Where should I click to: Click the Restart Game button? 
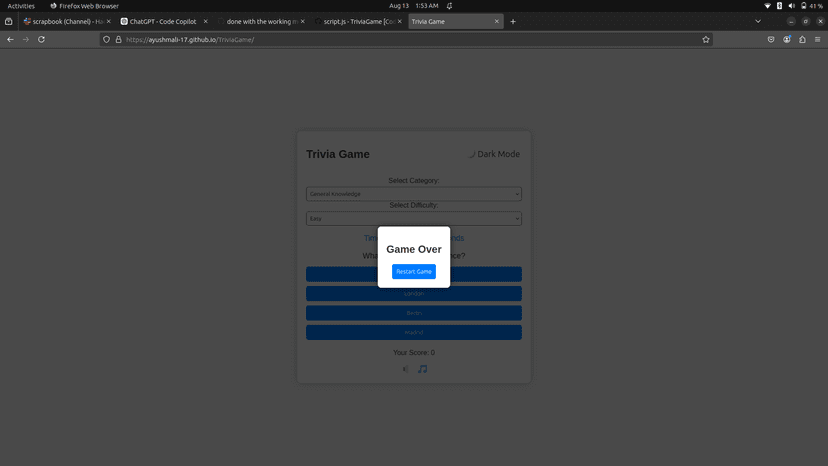(x=413, y=272)
